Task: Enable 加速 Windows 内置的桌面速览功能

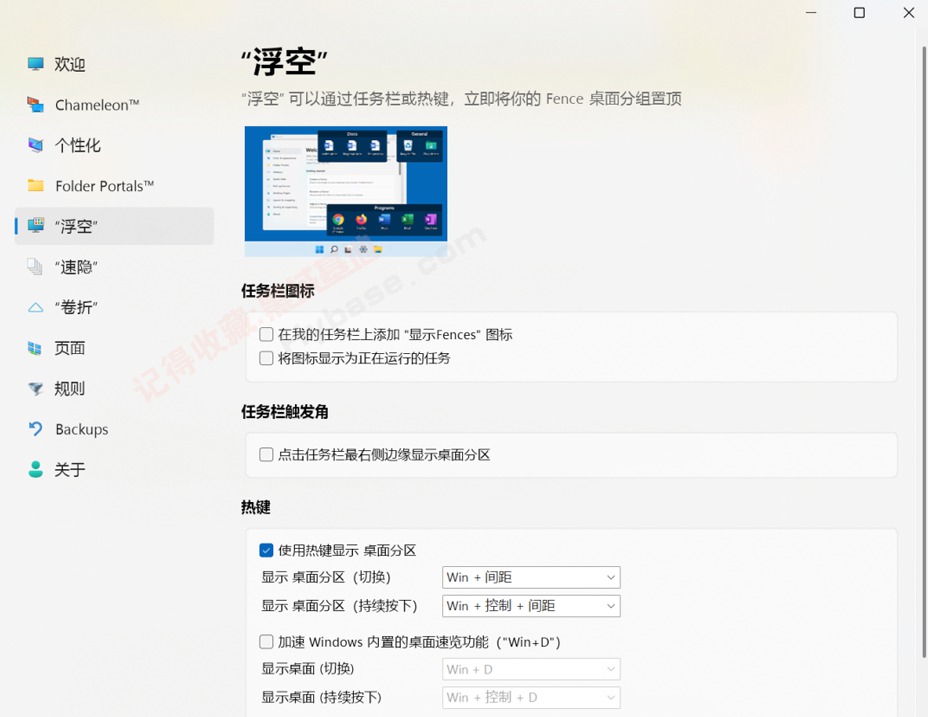Action: (266, 641)
